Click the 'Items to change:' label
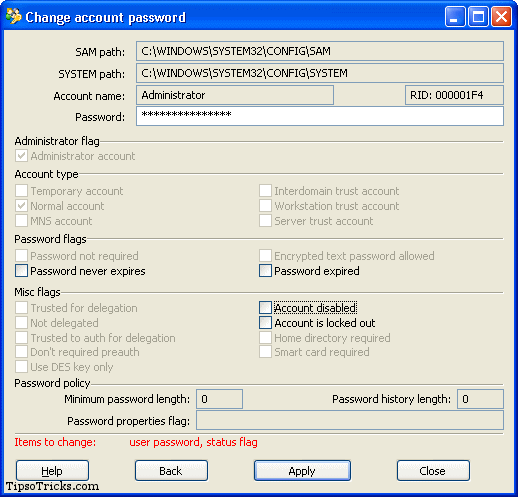This screenshot has height=497, width=518. click(x=55, y=442)
